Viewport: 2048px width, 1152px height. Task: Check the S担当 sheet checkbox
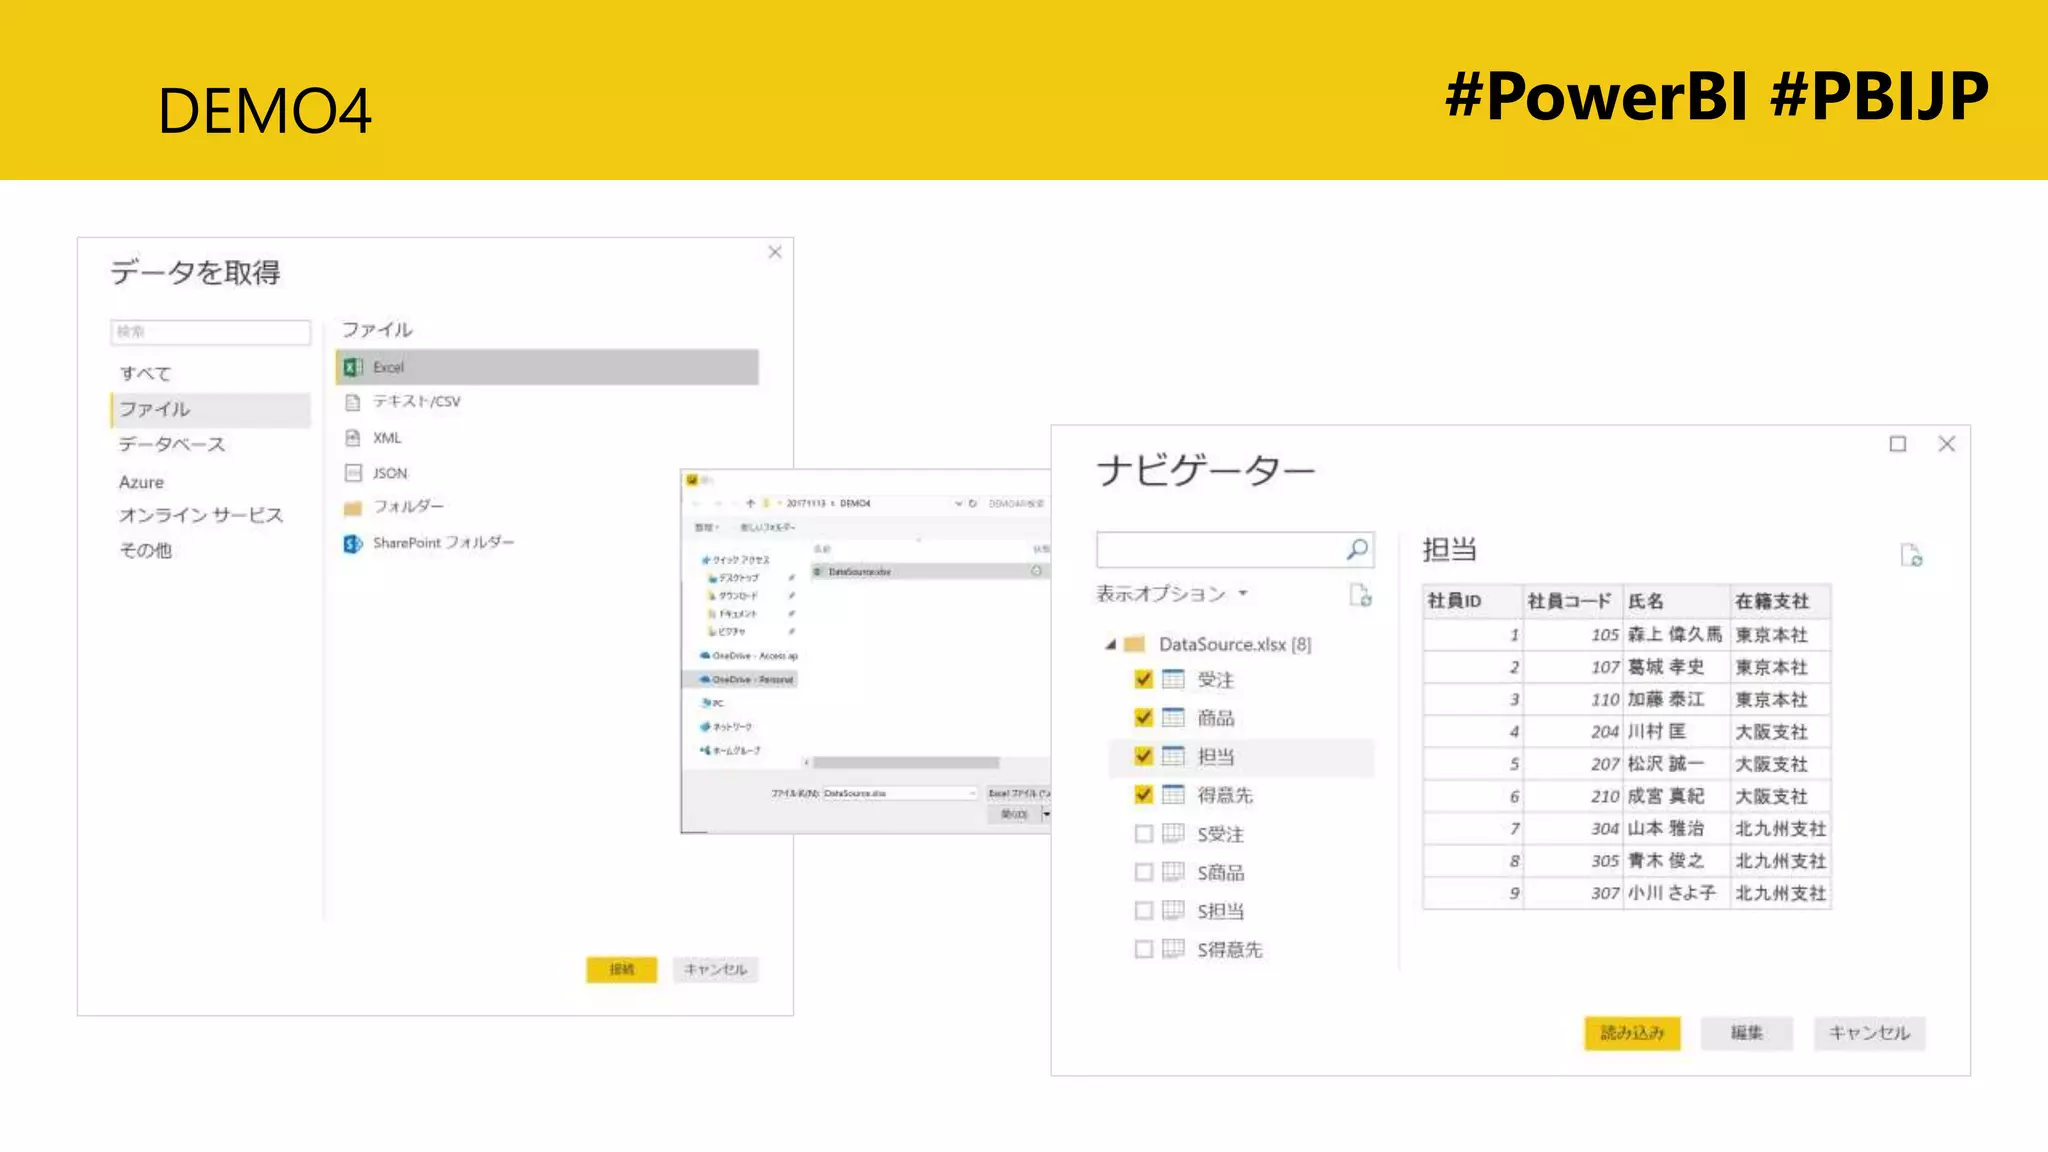[x=1144, y=911]
